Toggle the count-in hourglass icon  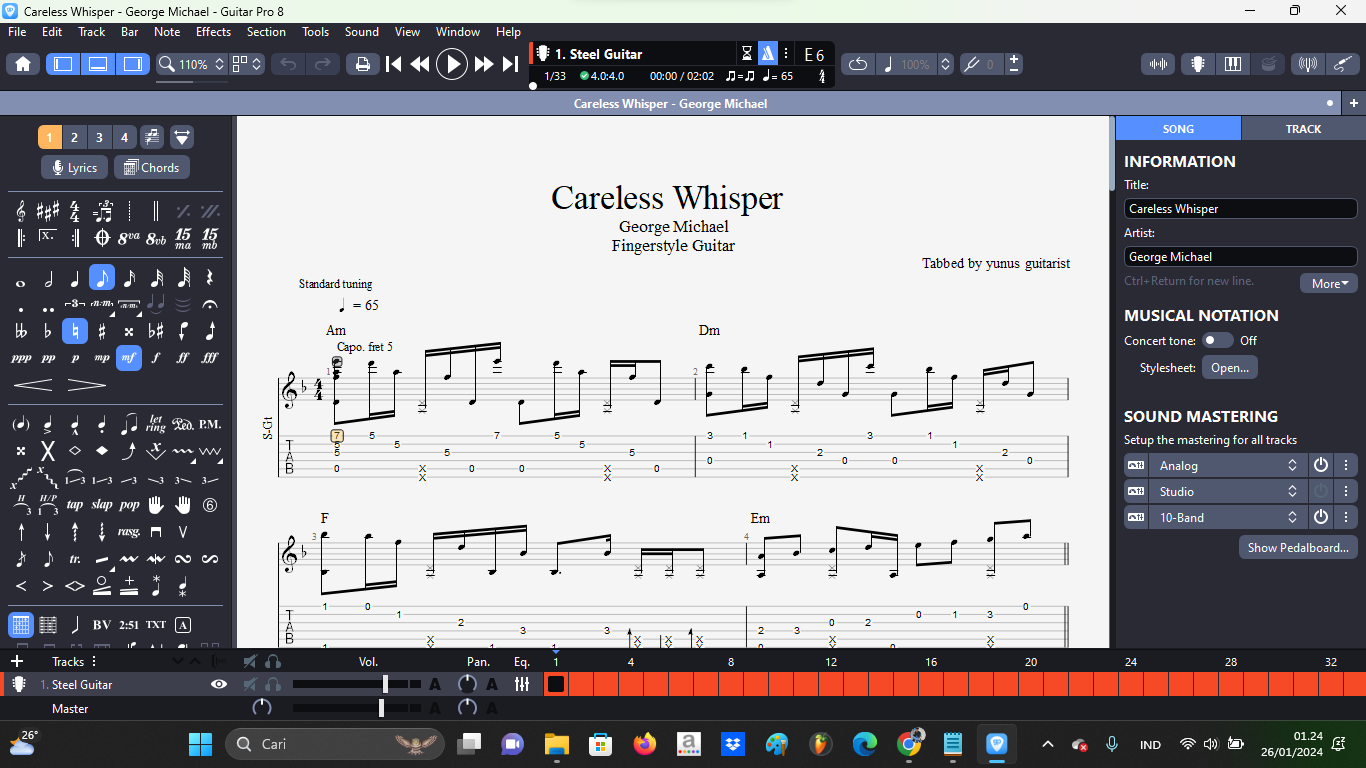(x=746, y=53)
